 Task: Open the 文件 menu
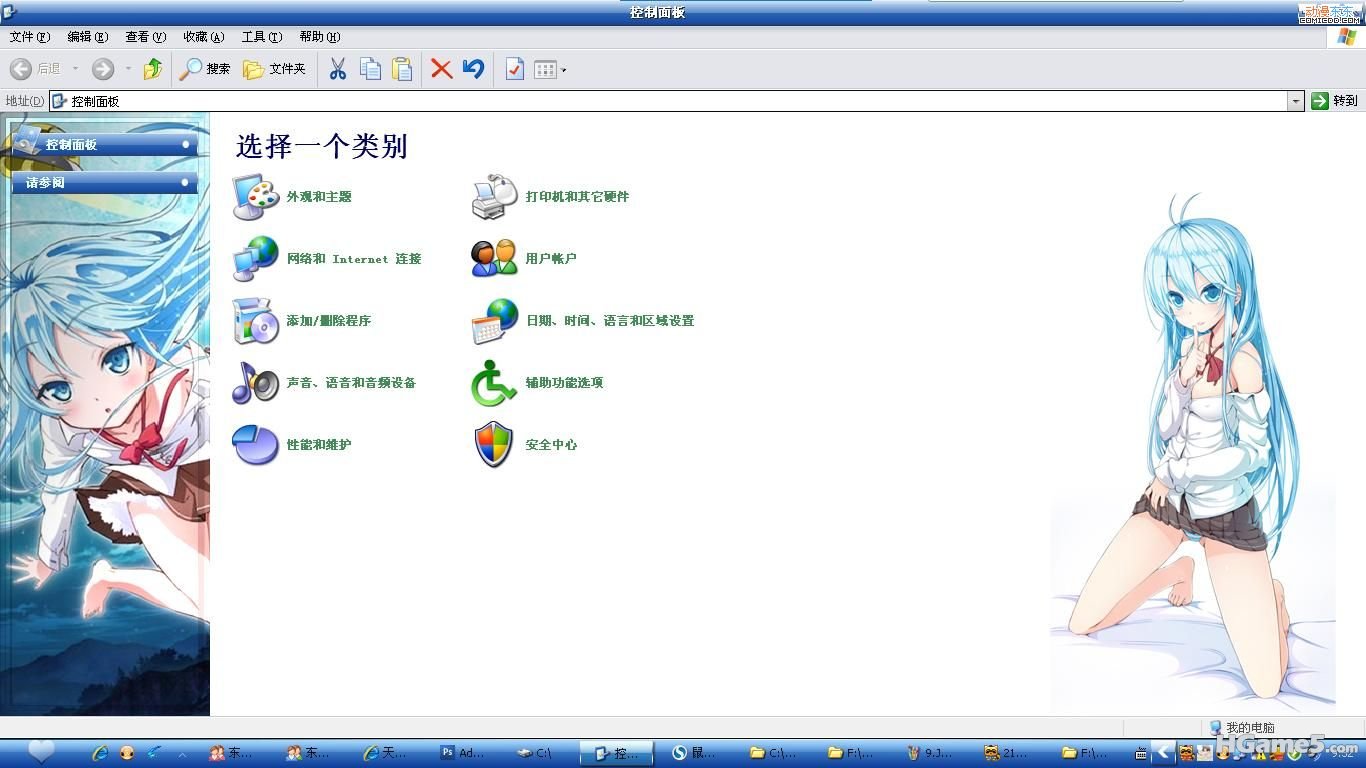30,37
